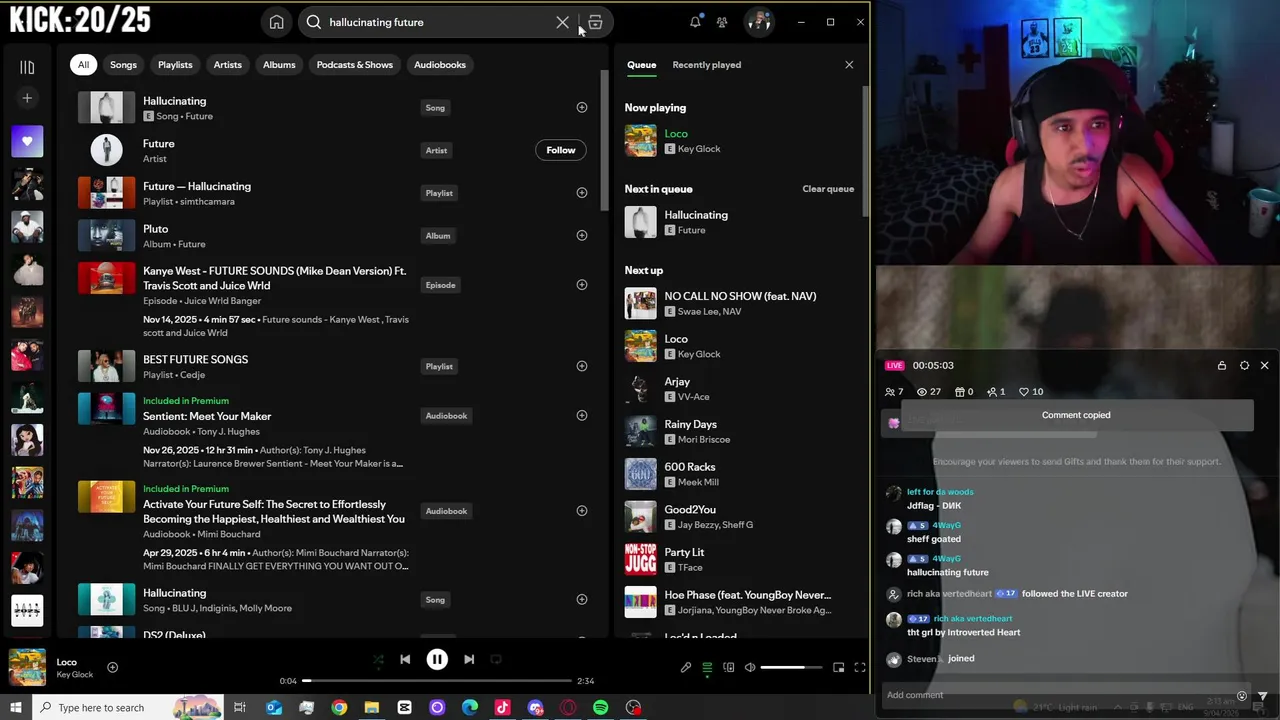Switch to Recently played tab
1280x720 pixels.
(707, 65)
